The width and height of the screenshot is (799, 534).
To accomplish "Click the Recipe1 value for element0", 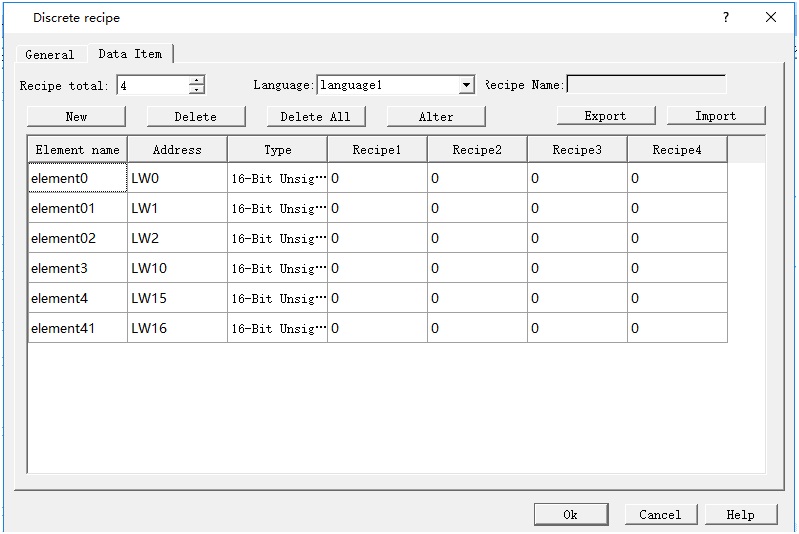I will pyautogui.click(x=377, y=178).
